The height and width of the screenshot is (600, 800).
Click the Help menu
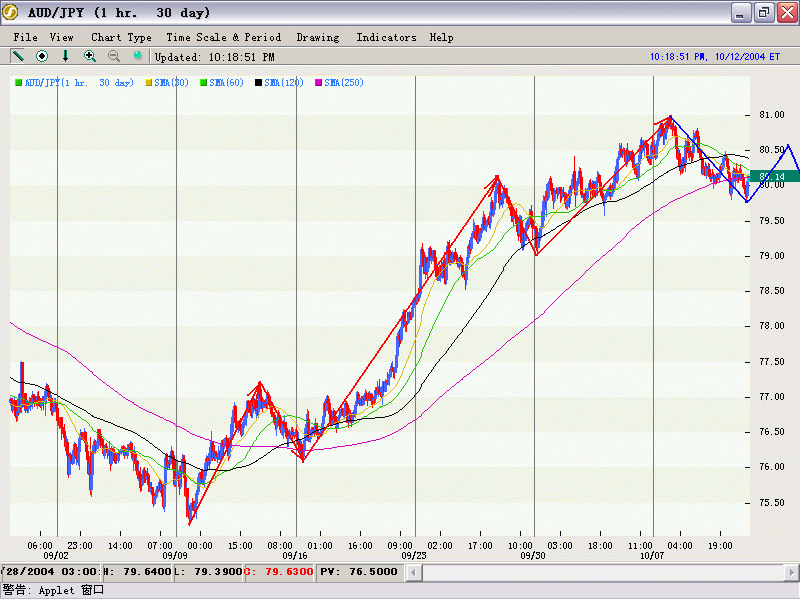[x=441, y=37]
